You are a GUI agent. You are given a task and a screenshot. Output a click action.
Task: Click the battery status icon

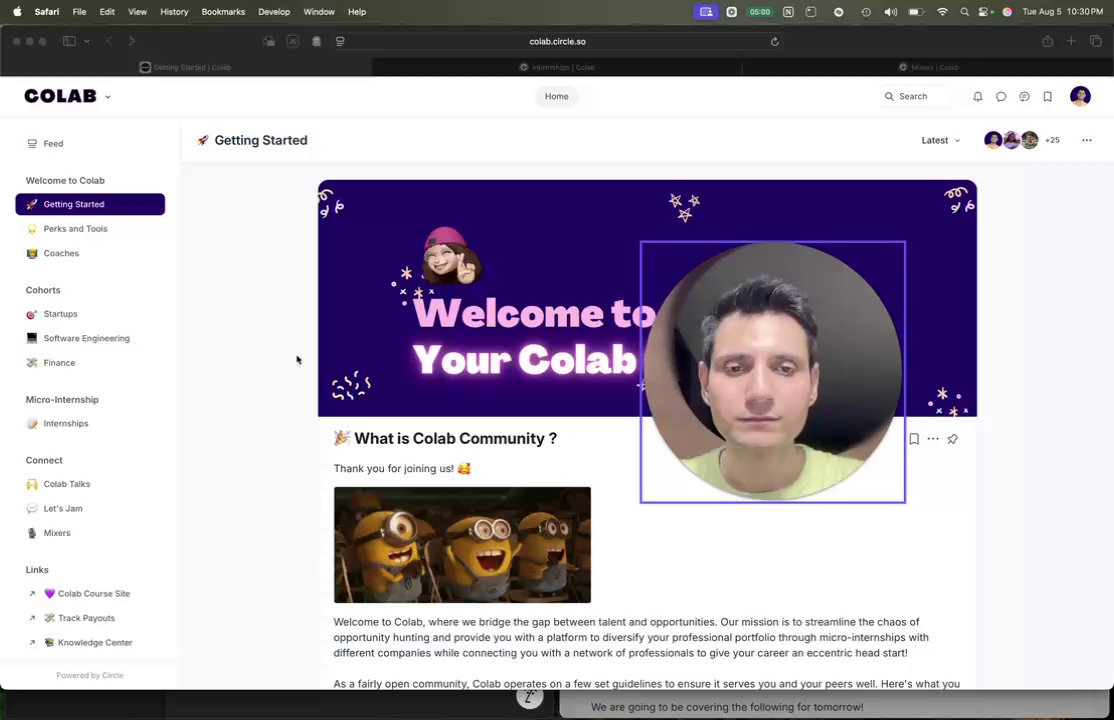tap(916, 12)
